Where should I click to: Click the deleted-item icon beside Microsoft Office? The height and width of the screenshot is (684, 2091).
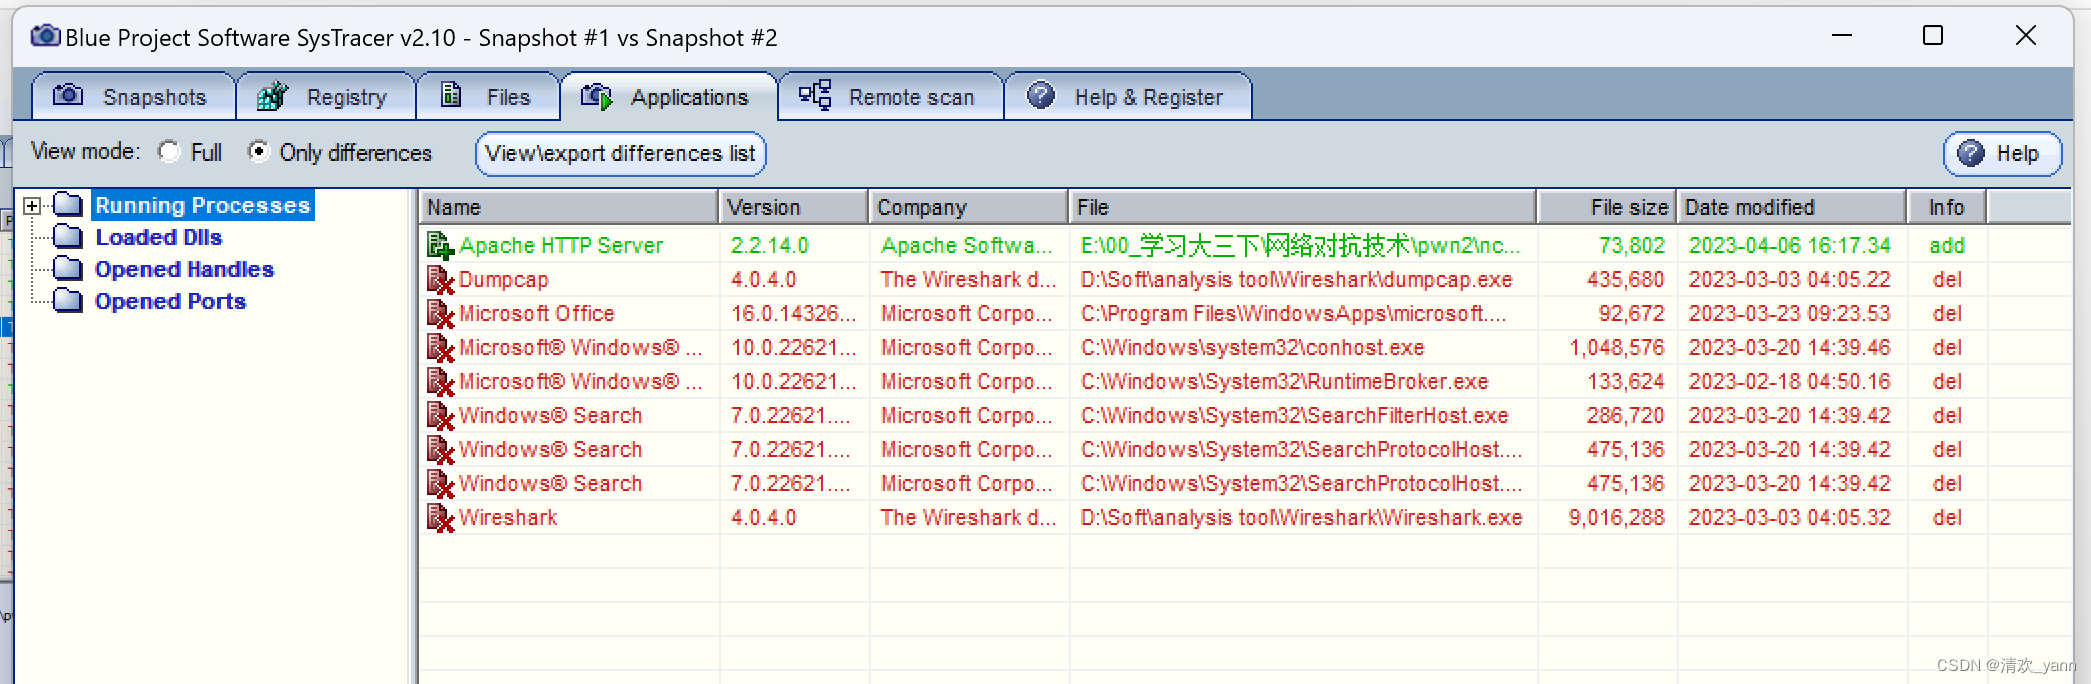[x=440, y=313]
